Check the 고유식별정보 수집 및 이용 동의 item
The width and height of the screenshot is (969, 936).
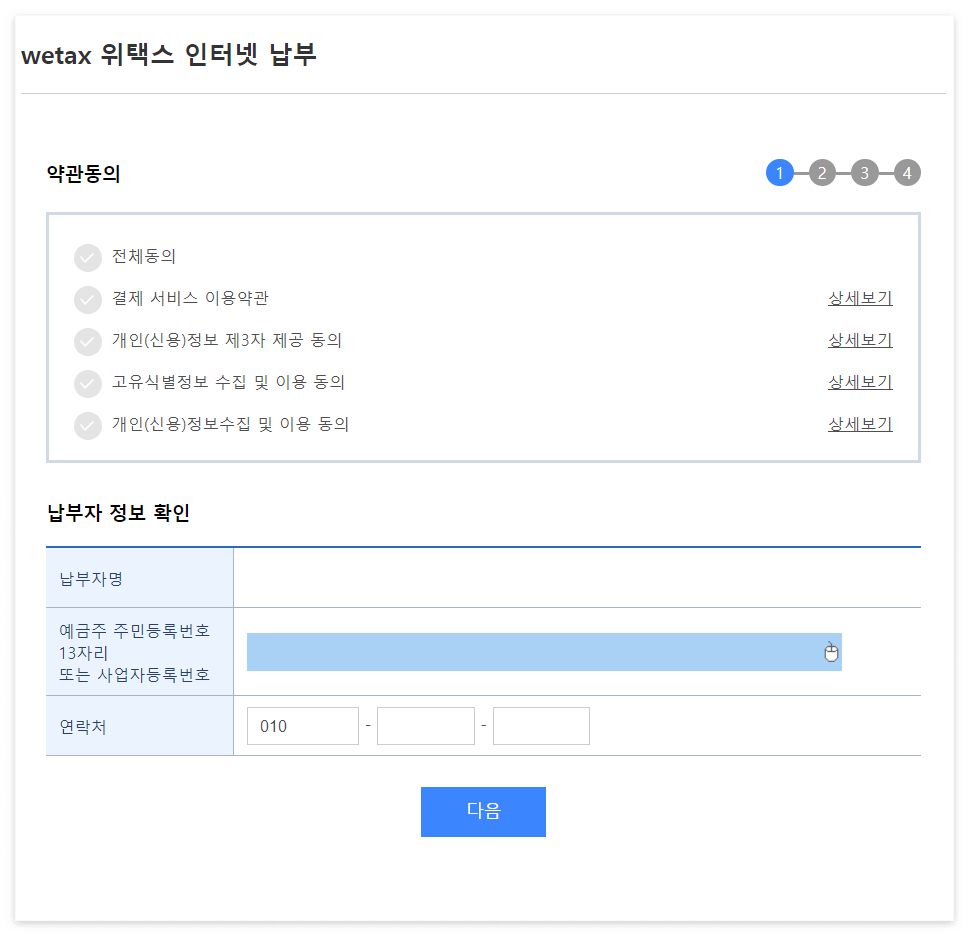pyautogui.click(x=87, y=383)
